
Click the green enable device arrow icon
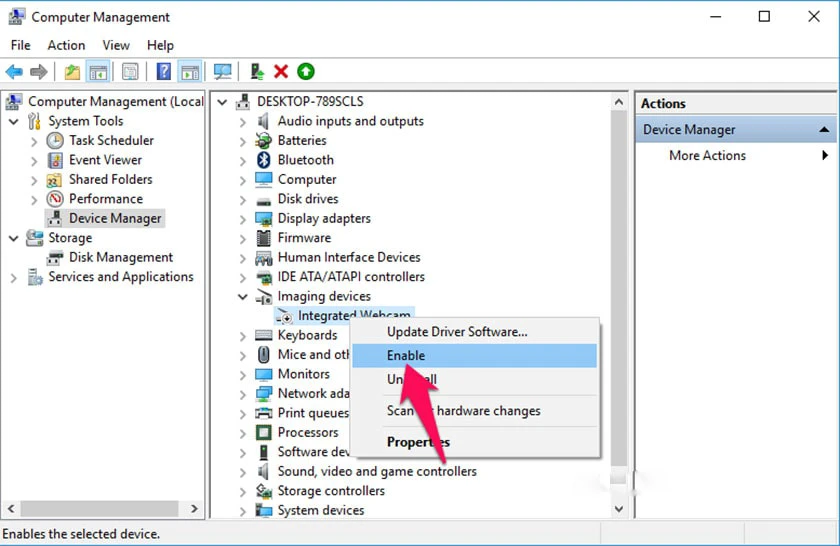pos(306,71)
